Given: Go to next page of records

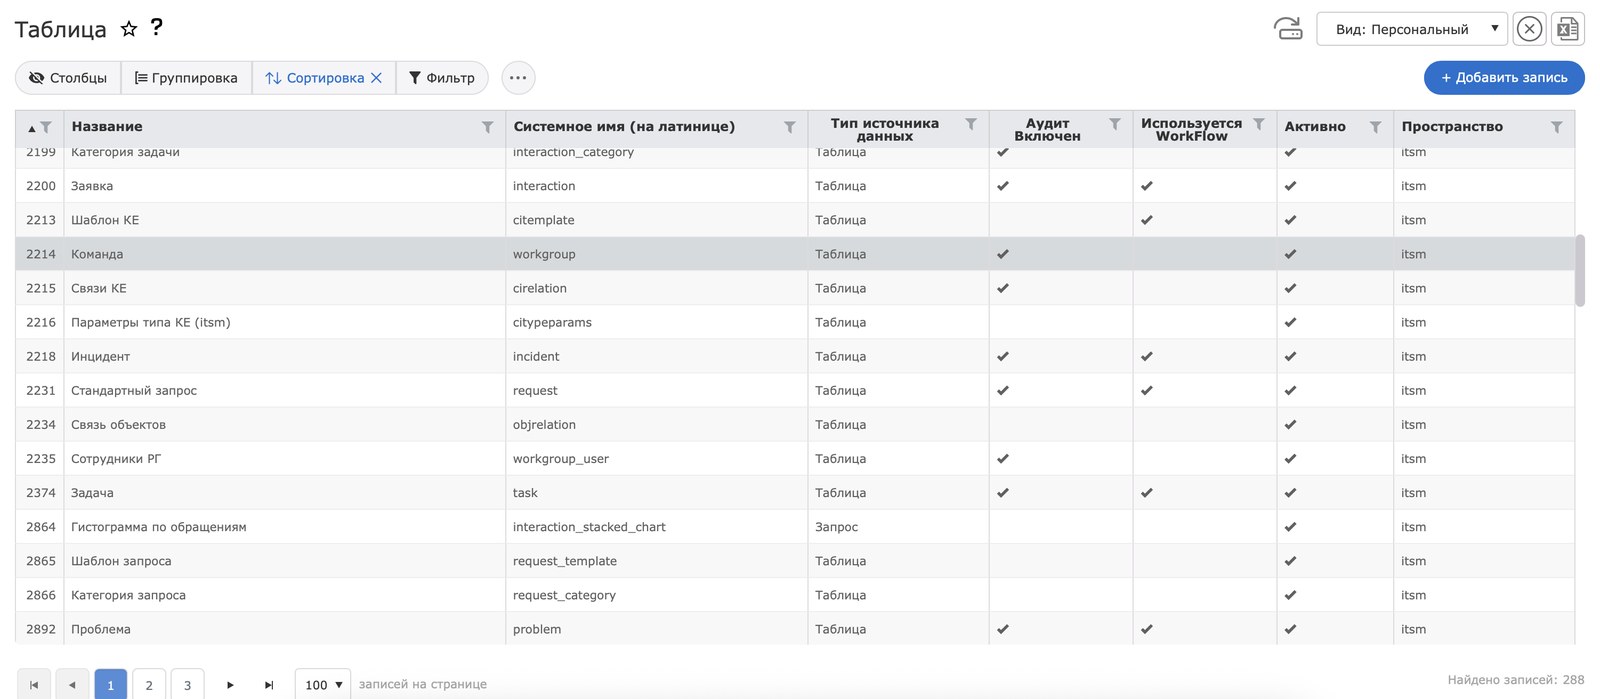Looking at the screenshot, I should coord(230,684).
